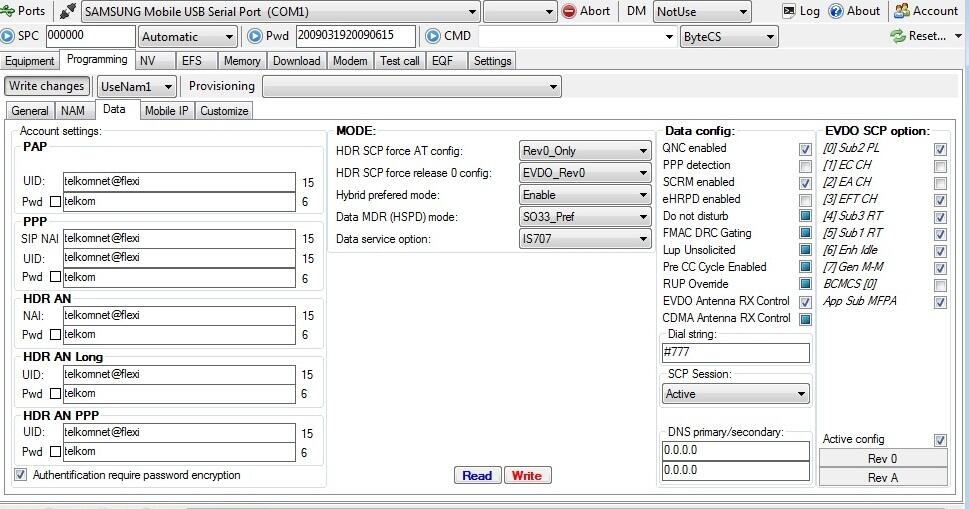The width and height of the screenshot is (969, 509).
Task: Click the Abort stop icon
Action: pyautogui.click(x=569, y=11)
